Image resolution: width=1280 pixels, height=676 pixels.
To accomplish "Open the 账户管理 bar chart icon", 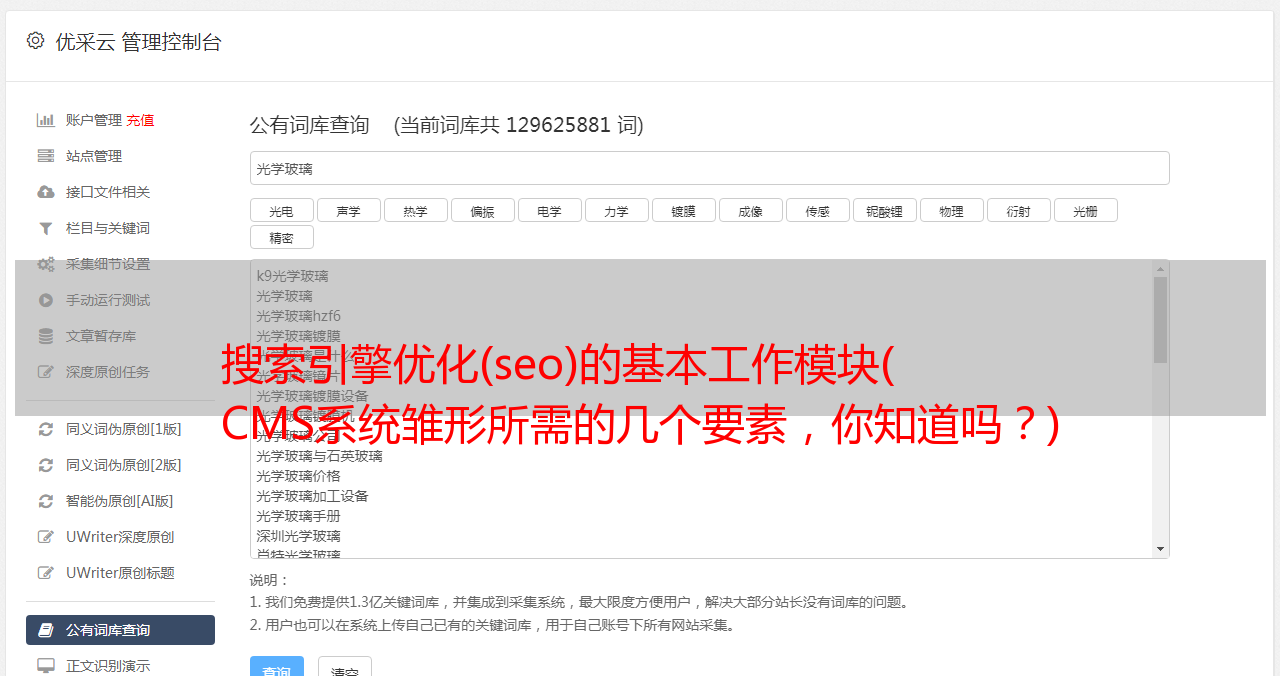I will tap(46, 120).
